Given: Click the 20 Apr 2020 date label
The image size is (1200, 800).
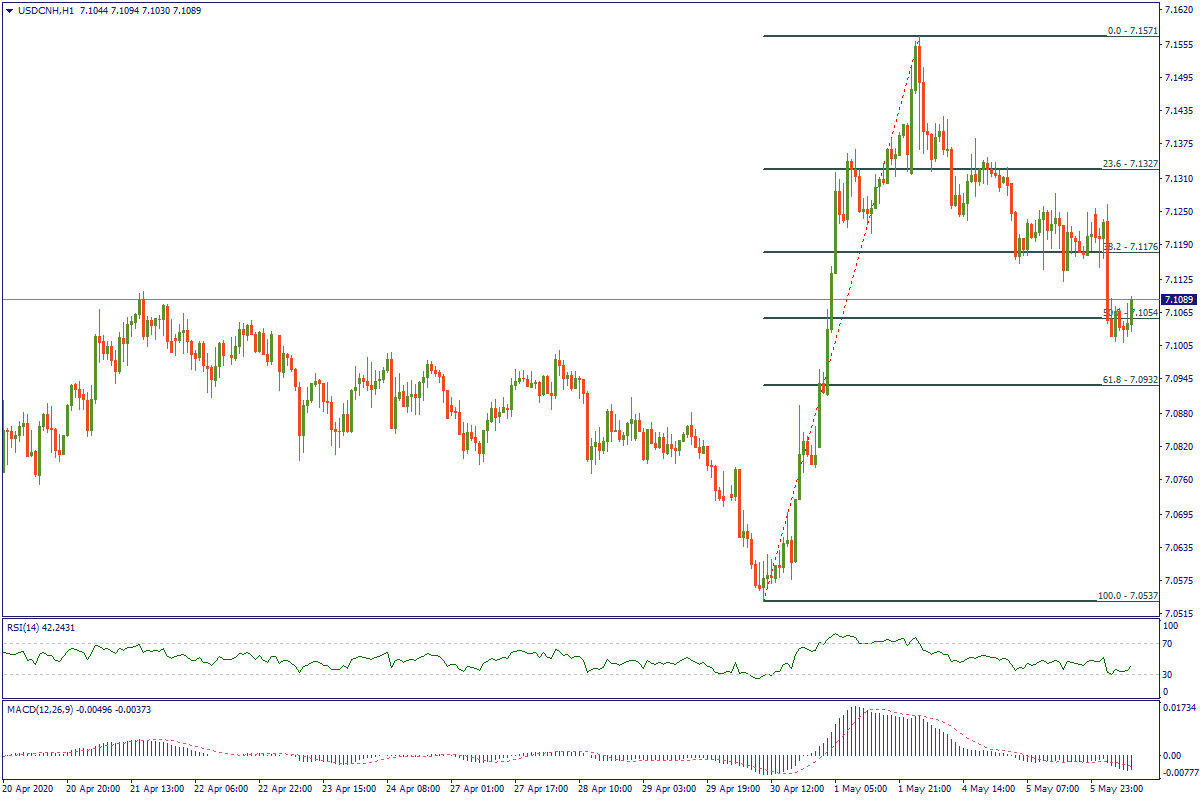Looking at the screenshot, I should pyautogui.click(x=30, y=789).
